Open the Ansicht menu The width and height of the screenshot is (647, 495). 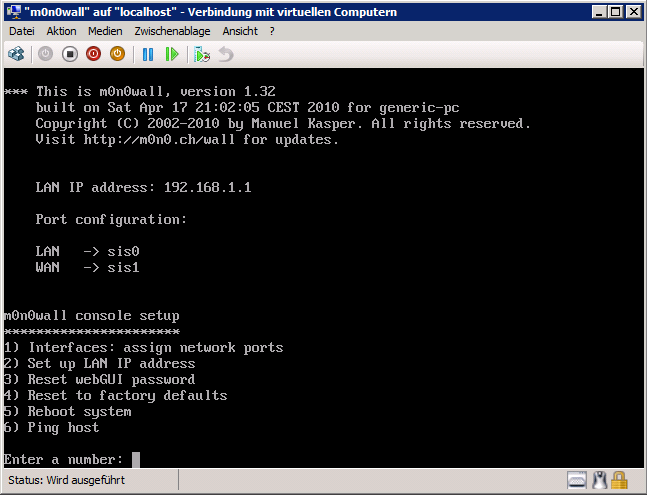pyautogui.click(x=240, y=31)
